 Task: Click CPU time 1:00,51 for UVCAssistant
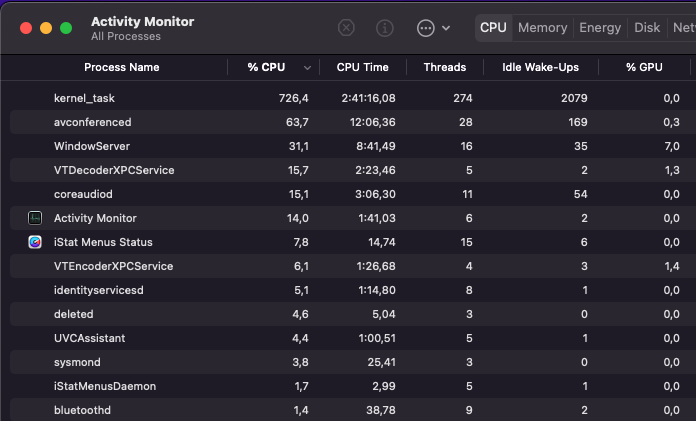[377, 338]
